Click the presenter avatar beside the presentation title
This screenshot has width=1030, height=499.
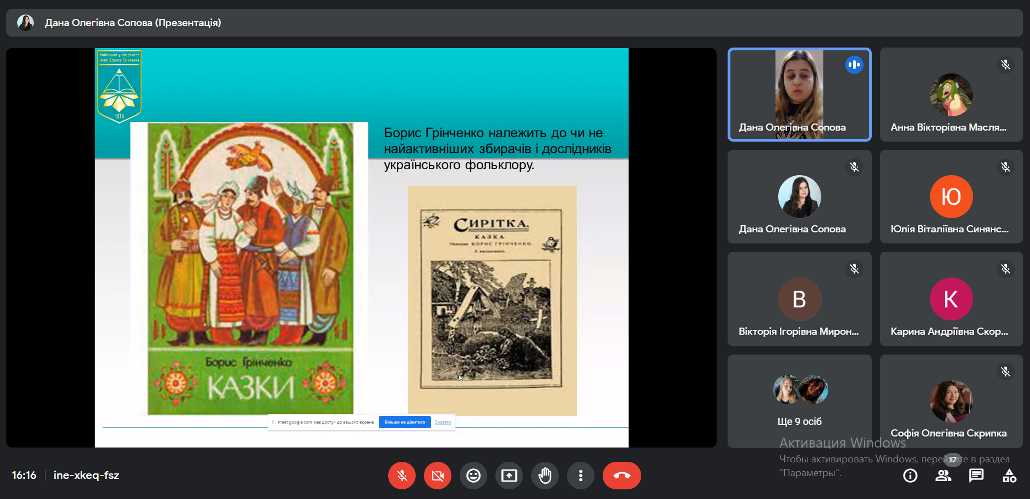click(x=25, y=22)
